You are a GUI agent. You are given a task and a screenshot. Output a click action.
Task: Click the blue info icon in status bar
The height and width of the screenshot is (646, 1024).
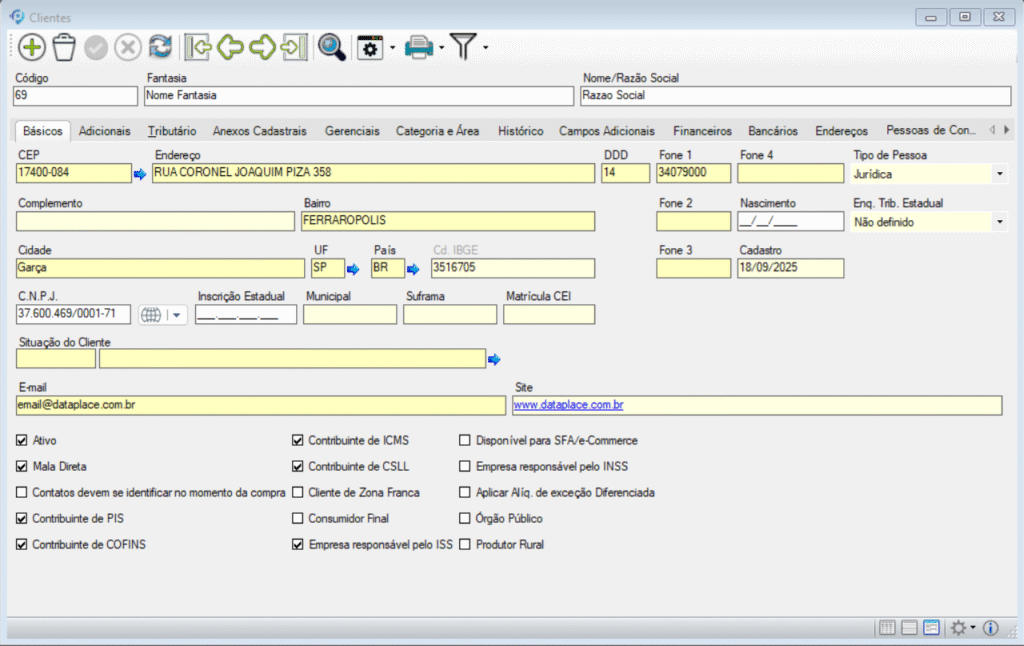click(991, 628)
